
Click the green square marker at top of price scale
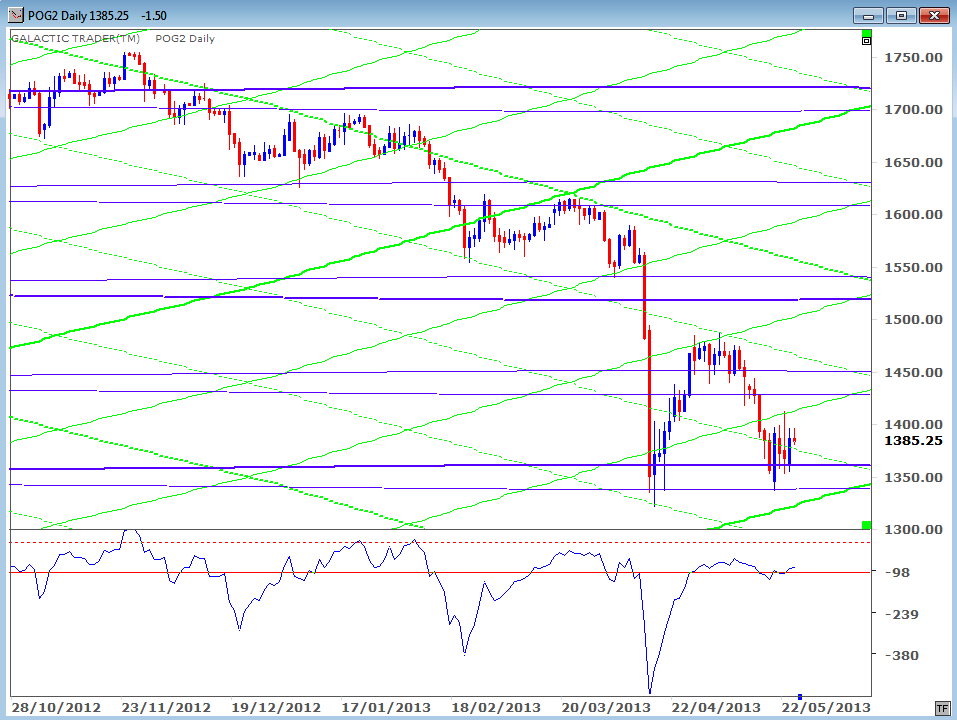point(866,33)
